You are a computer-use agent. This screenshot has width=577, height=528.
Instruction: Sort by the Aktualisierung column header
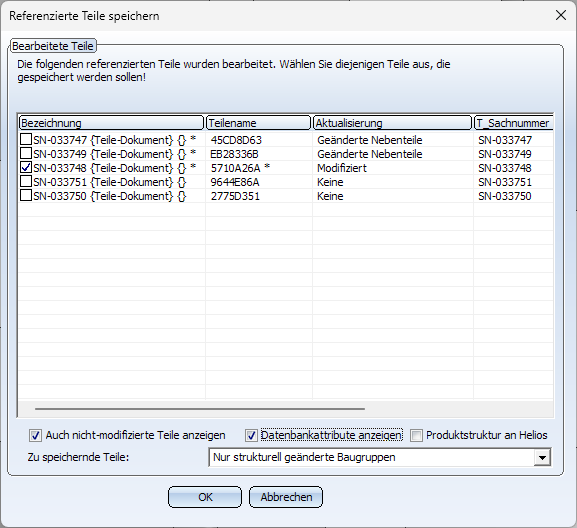click(x=392, y=123)
